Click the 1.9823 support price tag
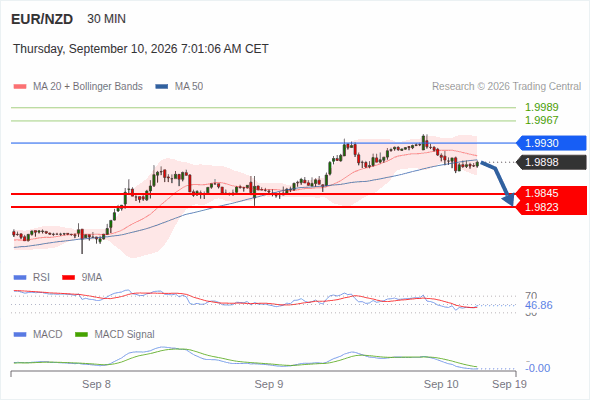 551,207
